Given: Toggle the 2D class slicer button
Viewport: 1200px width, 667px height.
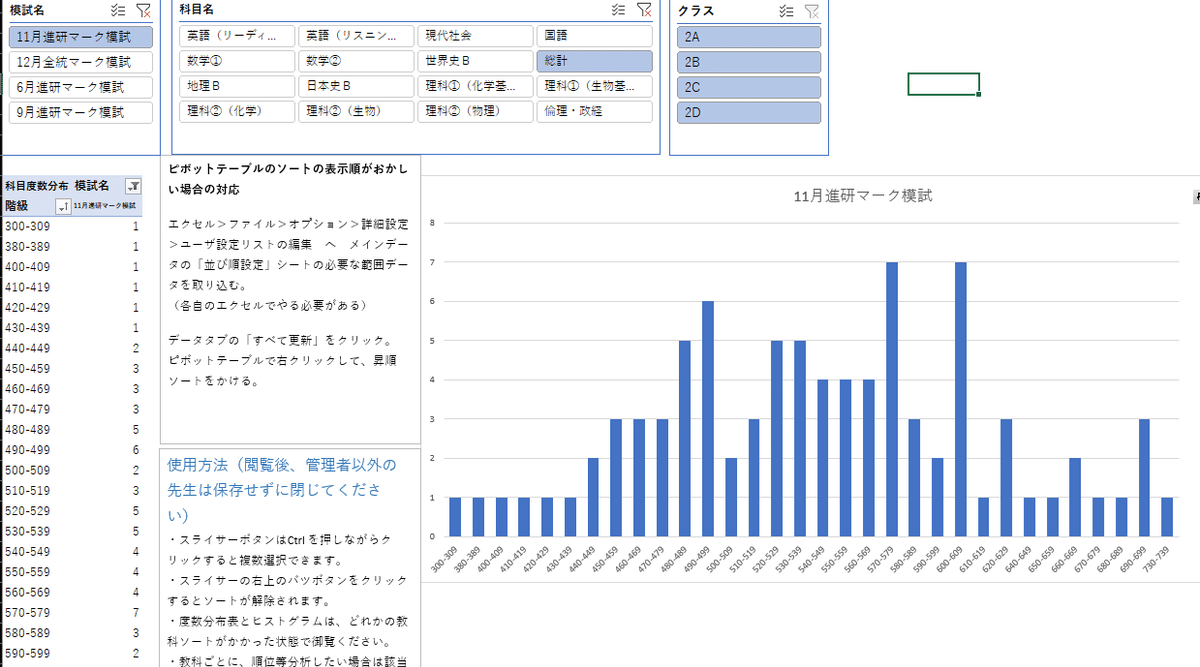Looking at the screenshot, I should pos(747,112).
